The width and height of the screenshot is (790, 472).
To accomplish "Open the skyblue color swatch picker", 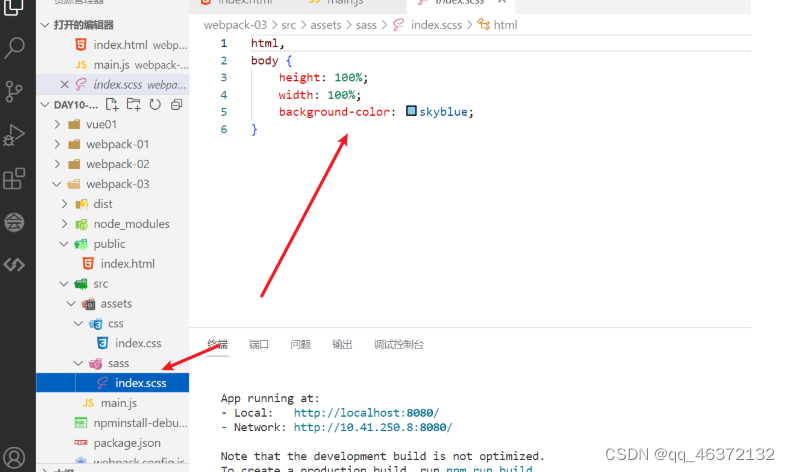I will (411, 111).
